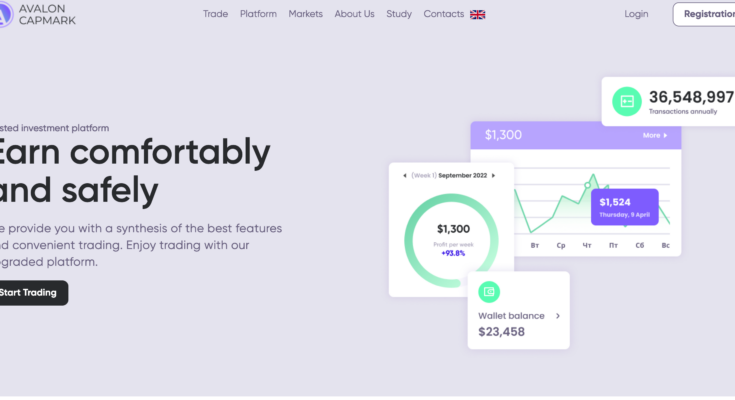The image size is (735, 400).
Task: Click the green wallet icon
Action: pyautogui.click(x=489, y=292)
